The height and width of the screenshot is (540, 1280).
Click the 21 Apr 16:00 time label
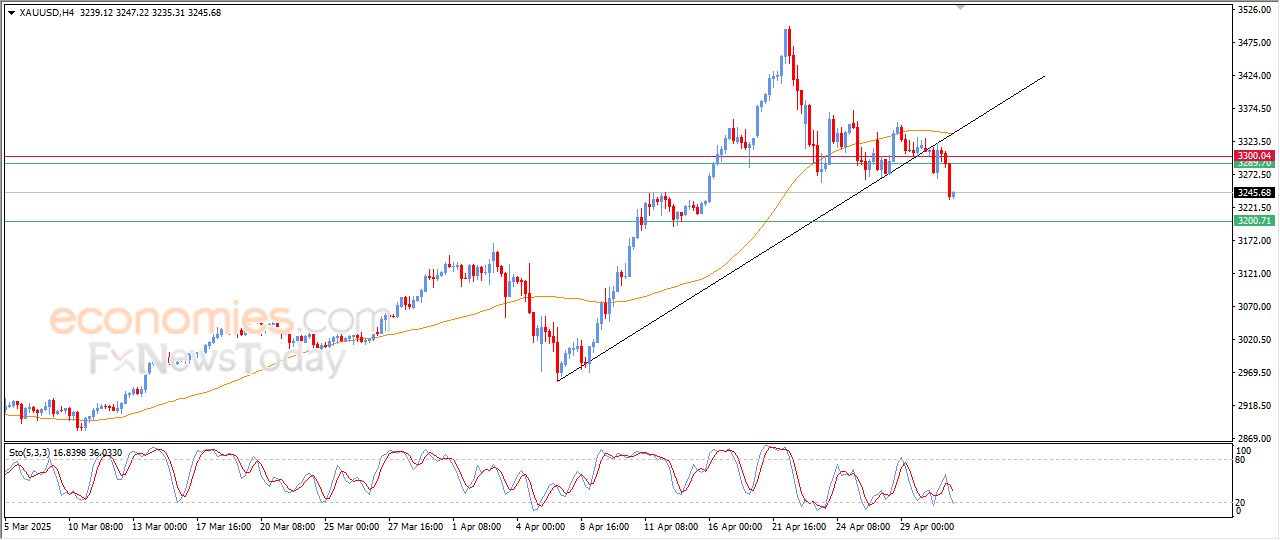pos(799,525)
